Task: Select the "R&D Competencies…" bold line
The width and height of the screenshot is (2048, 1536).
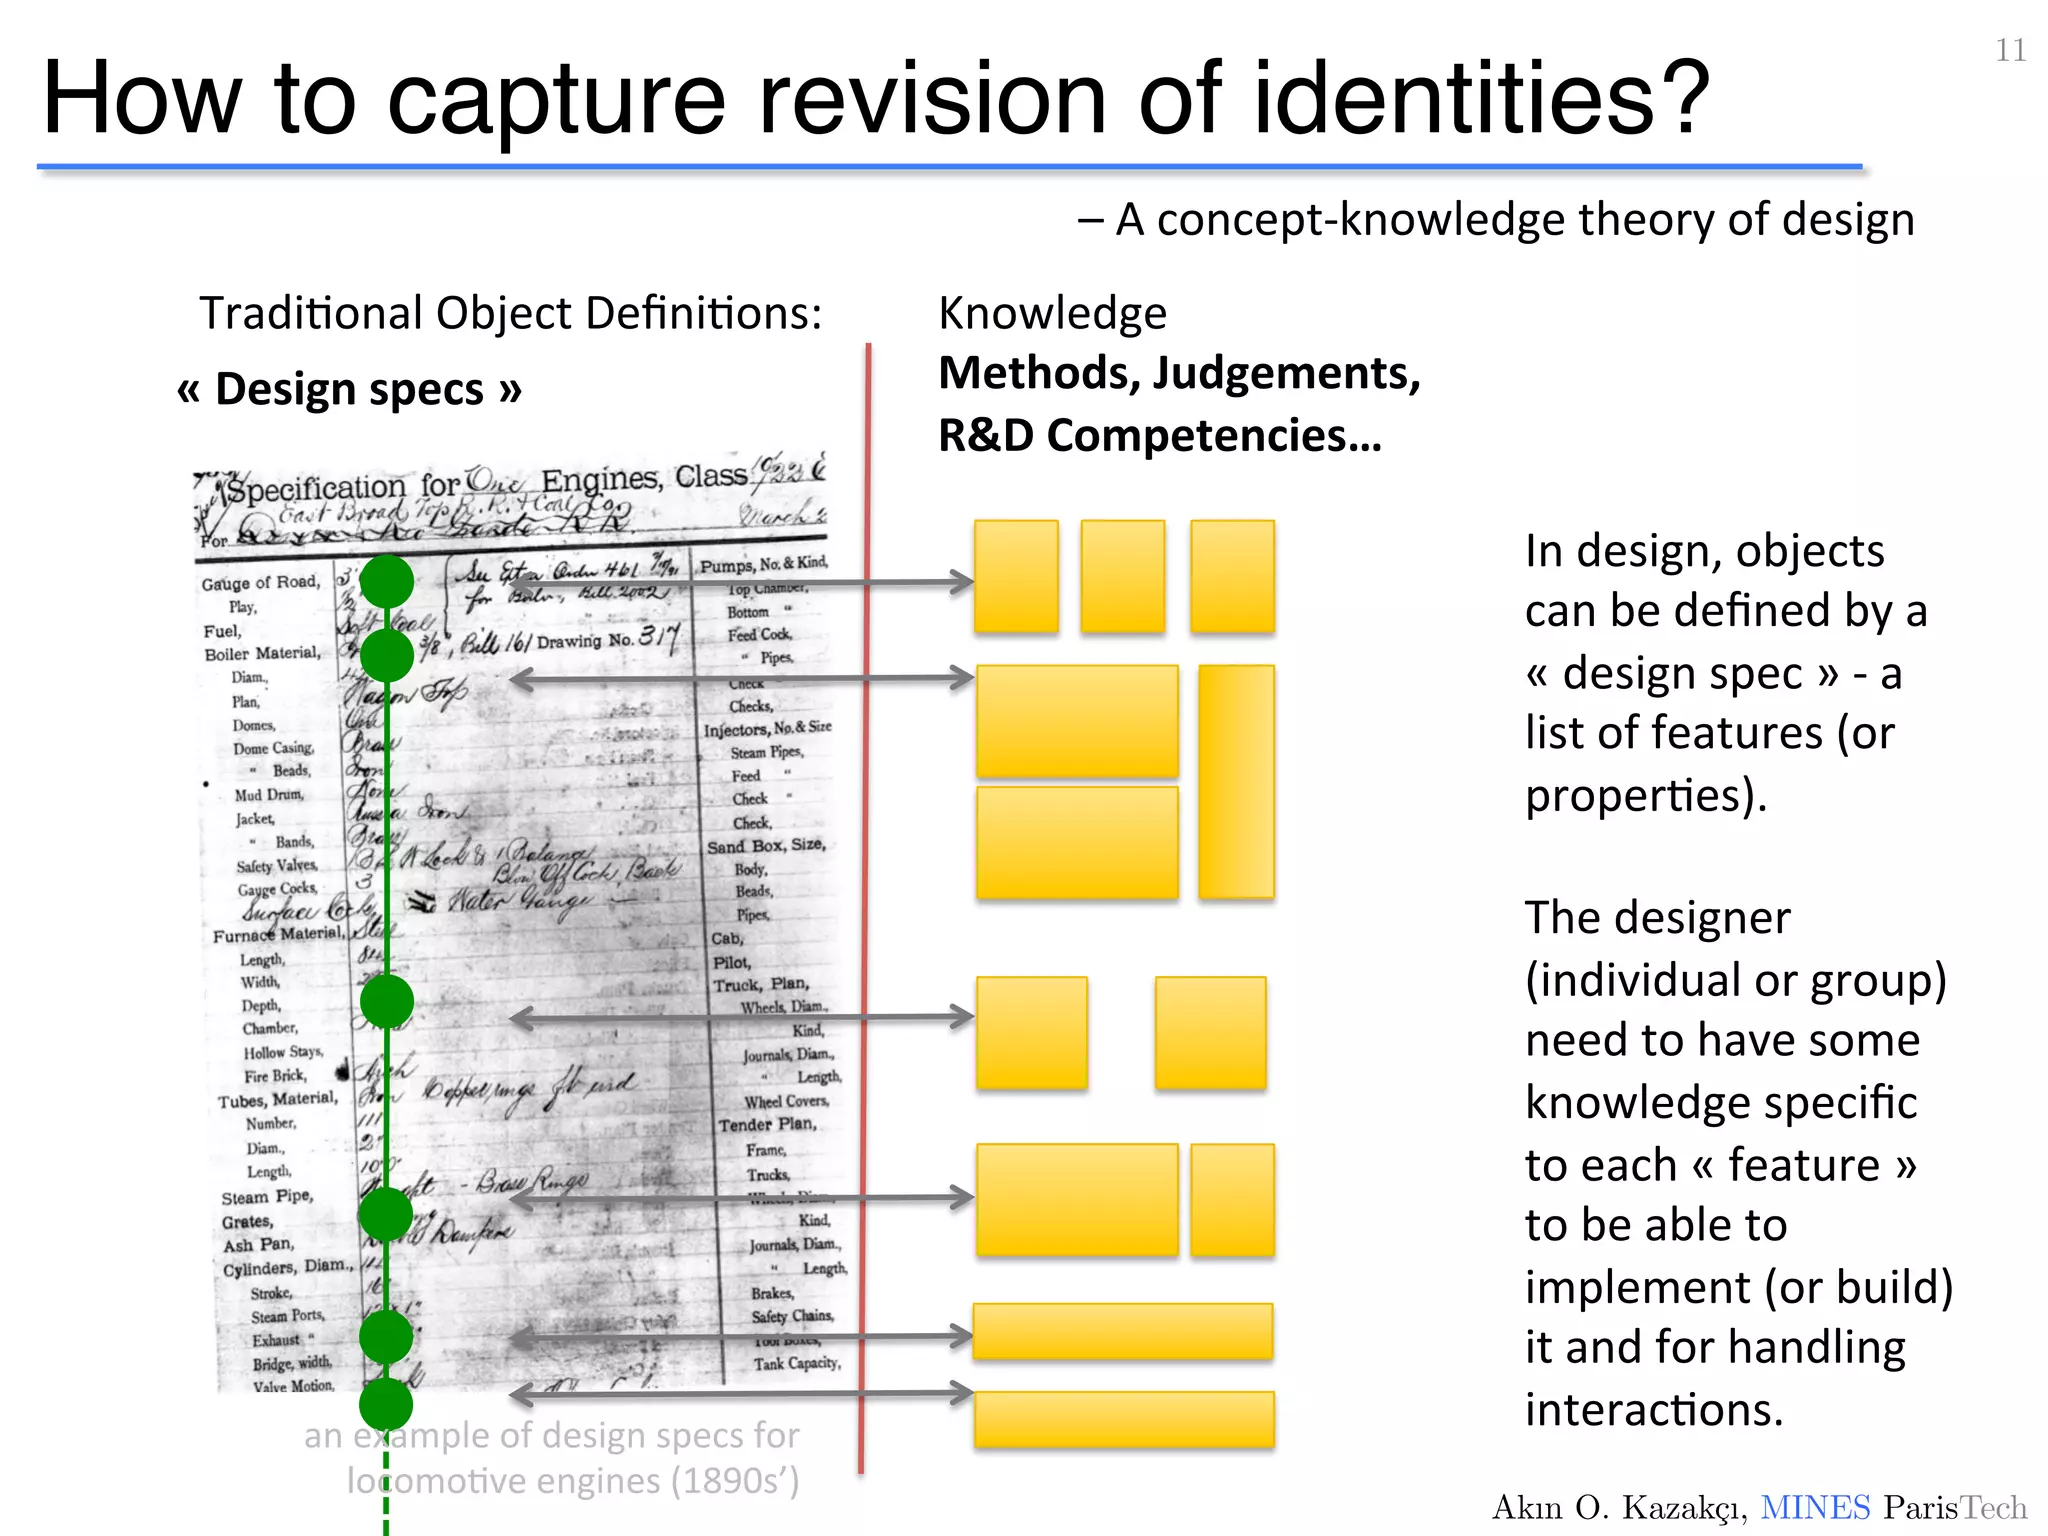Action: tap(1160, 436)
